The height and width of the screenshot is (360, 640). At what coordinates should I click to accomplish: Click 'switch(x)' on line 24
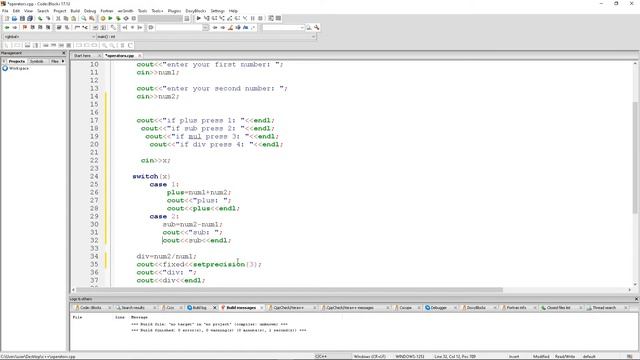tap(151, 176)
